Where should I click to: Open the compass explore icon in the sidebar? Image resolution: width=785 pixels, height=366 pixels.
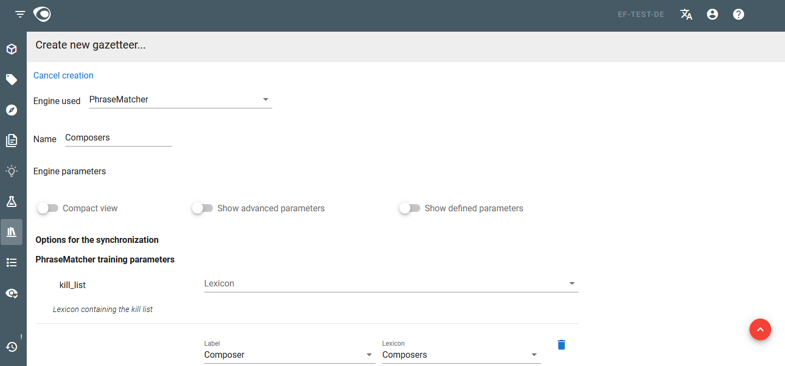[12, 110]
